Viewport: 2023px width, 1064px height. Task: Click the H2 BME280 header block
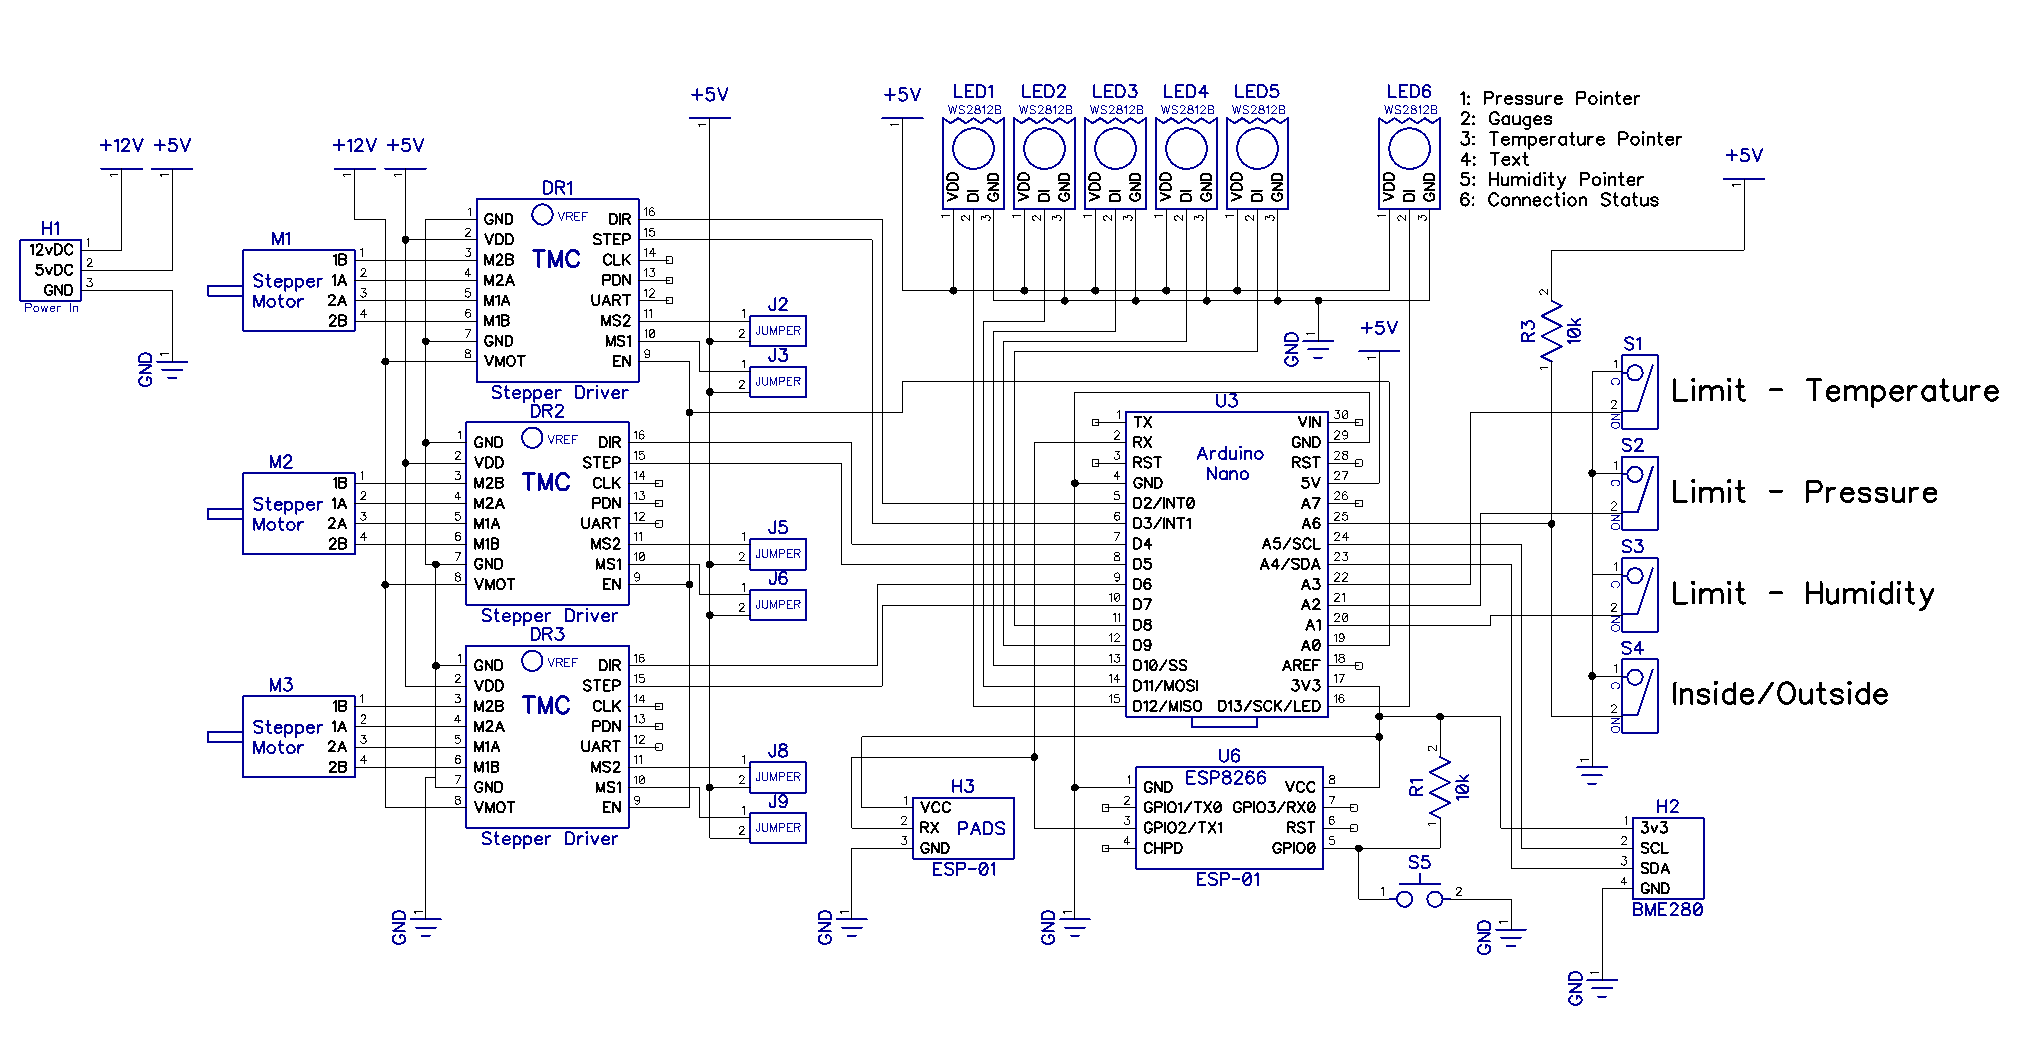[1667, 858]
